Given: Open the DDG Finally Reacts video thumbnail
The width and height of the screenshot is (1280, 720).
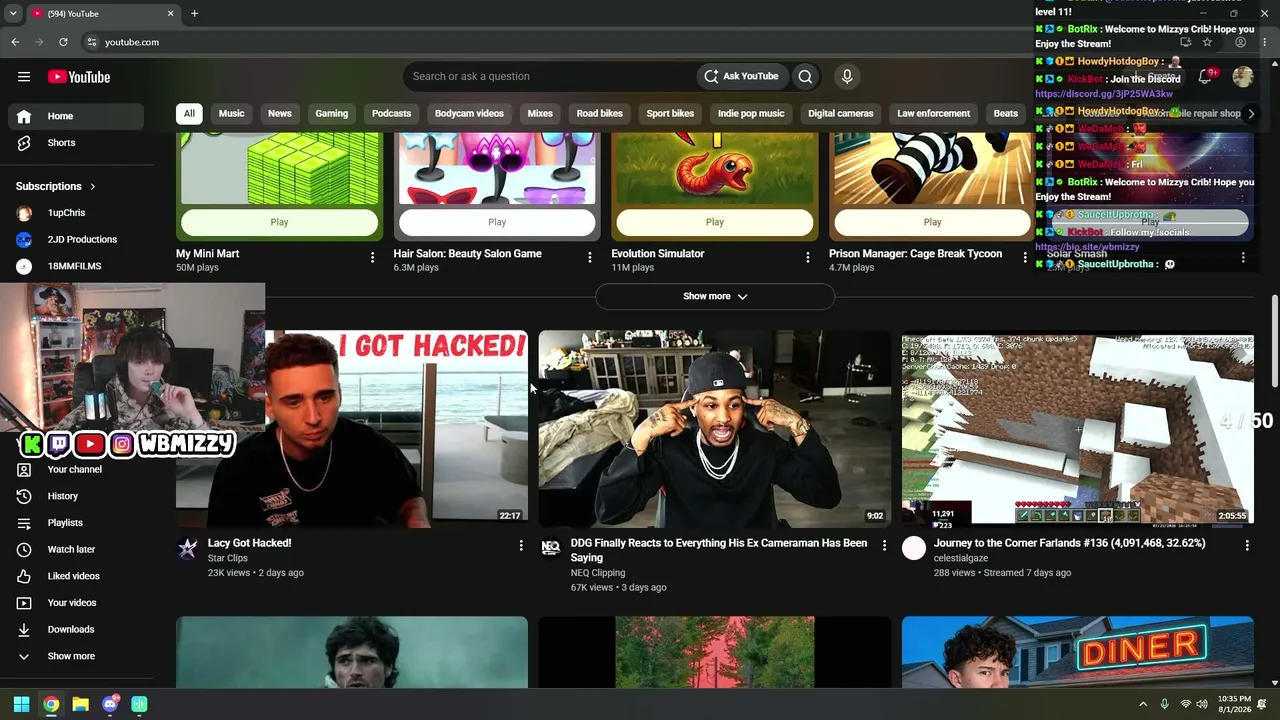Looking at the screenshot, I should [715, 429].
